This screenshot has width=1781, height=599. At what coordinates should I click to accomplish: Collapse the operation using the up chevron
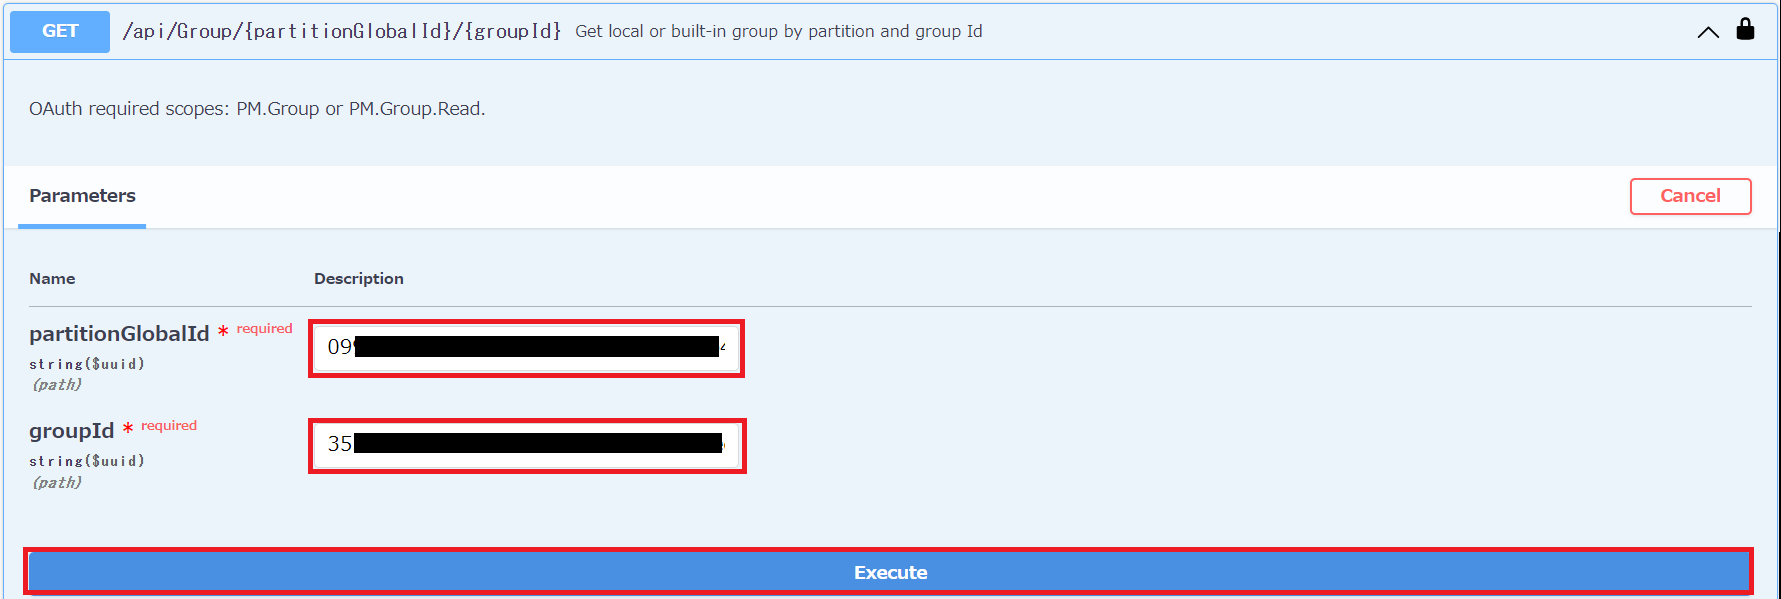pyautogui.click(x=1708, y=32)
